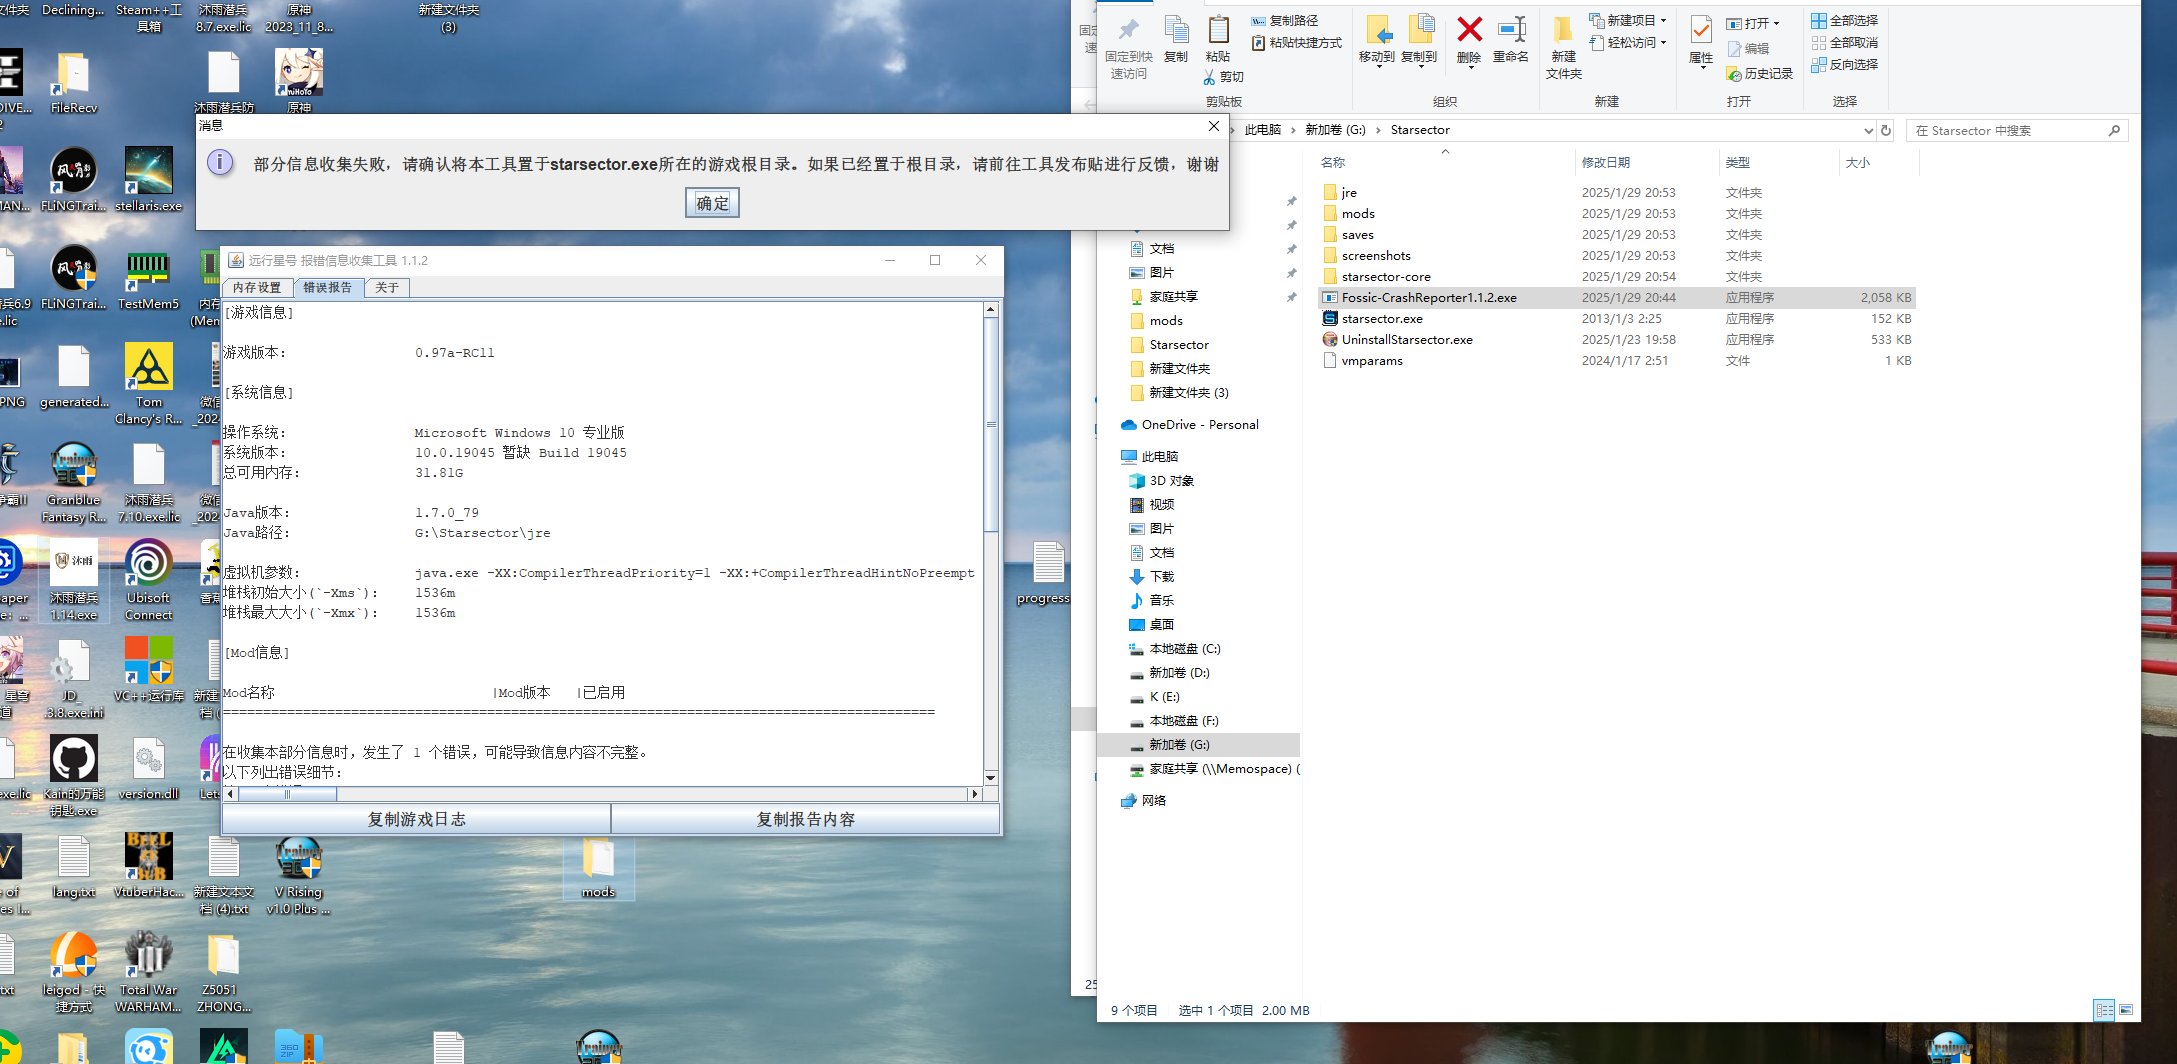Open the address bar history dropdown arrow
Screen dimensions: 2177x1064
click(x=1868, y=130)
